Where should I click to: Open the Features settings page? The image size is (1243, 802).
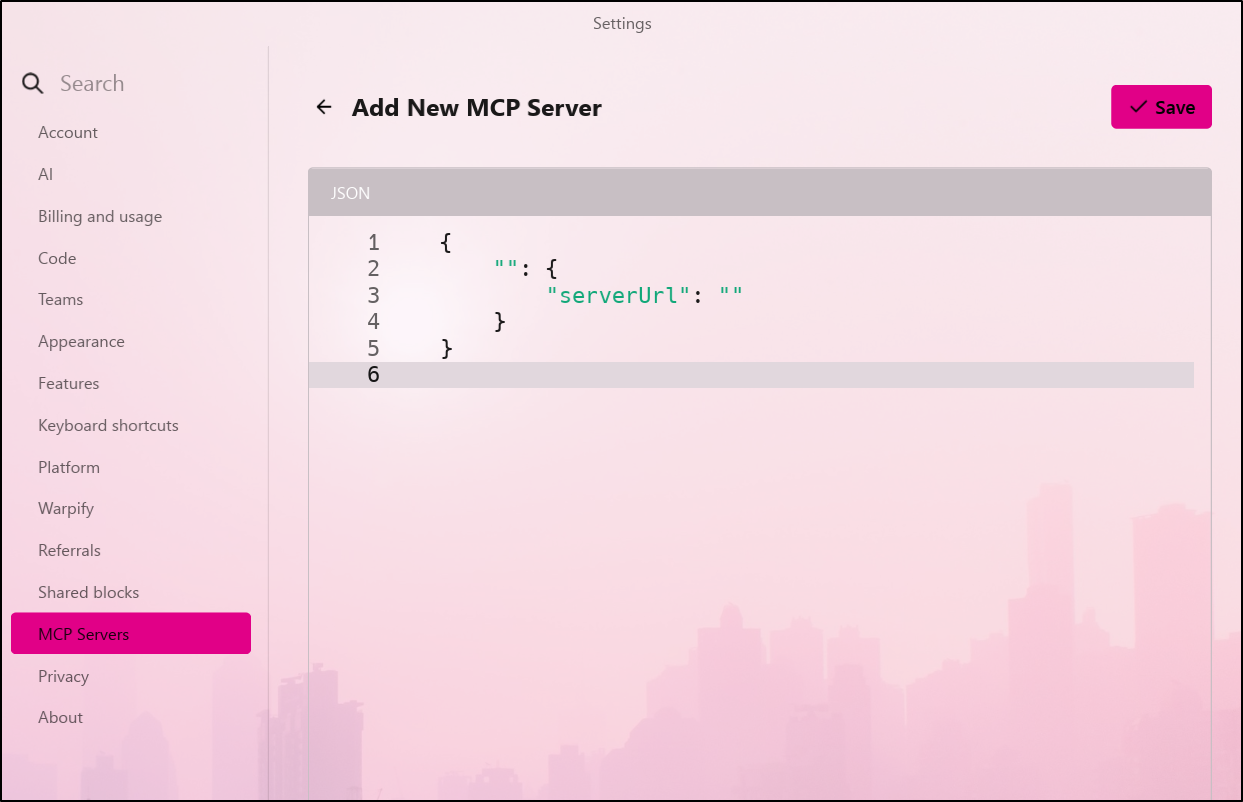tap(69, 384)
